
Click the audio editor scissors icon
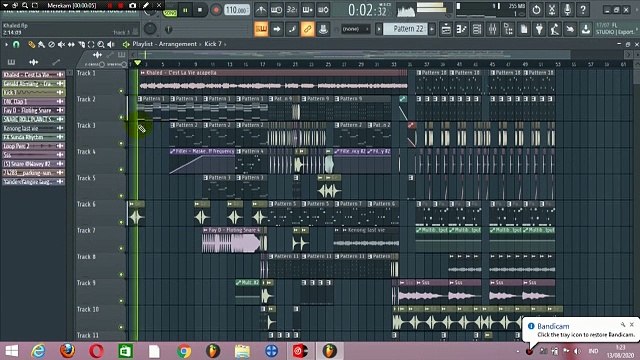point(552,10)
